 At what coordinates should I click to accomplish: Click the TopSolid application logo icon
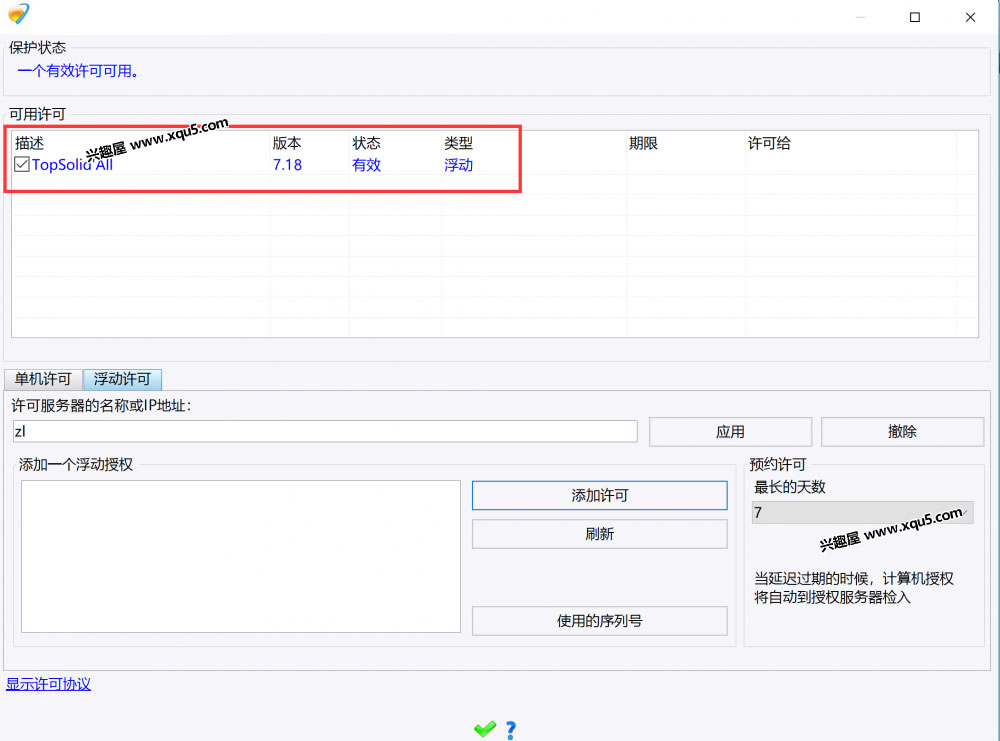pos(18,13)
